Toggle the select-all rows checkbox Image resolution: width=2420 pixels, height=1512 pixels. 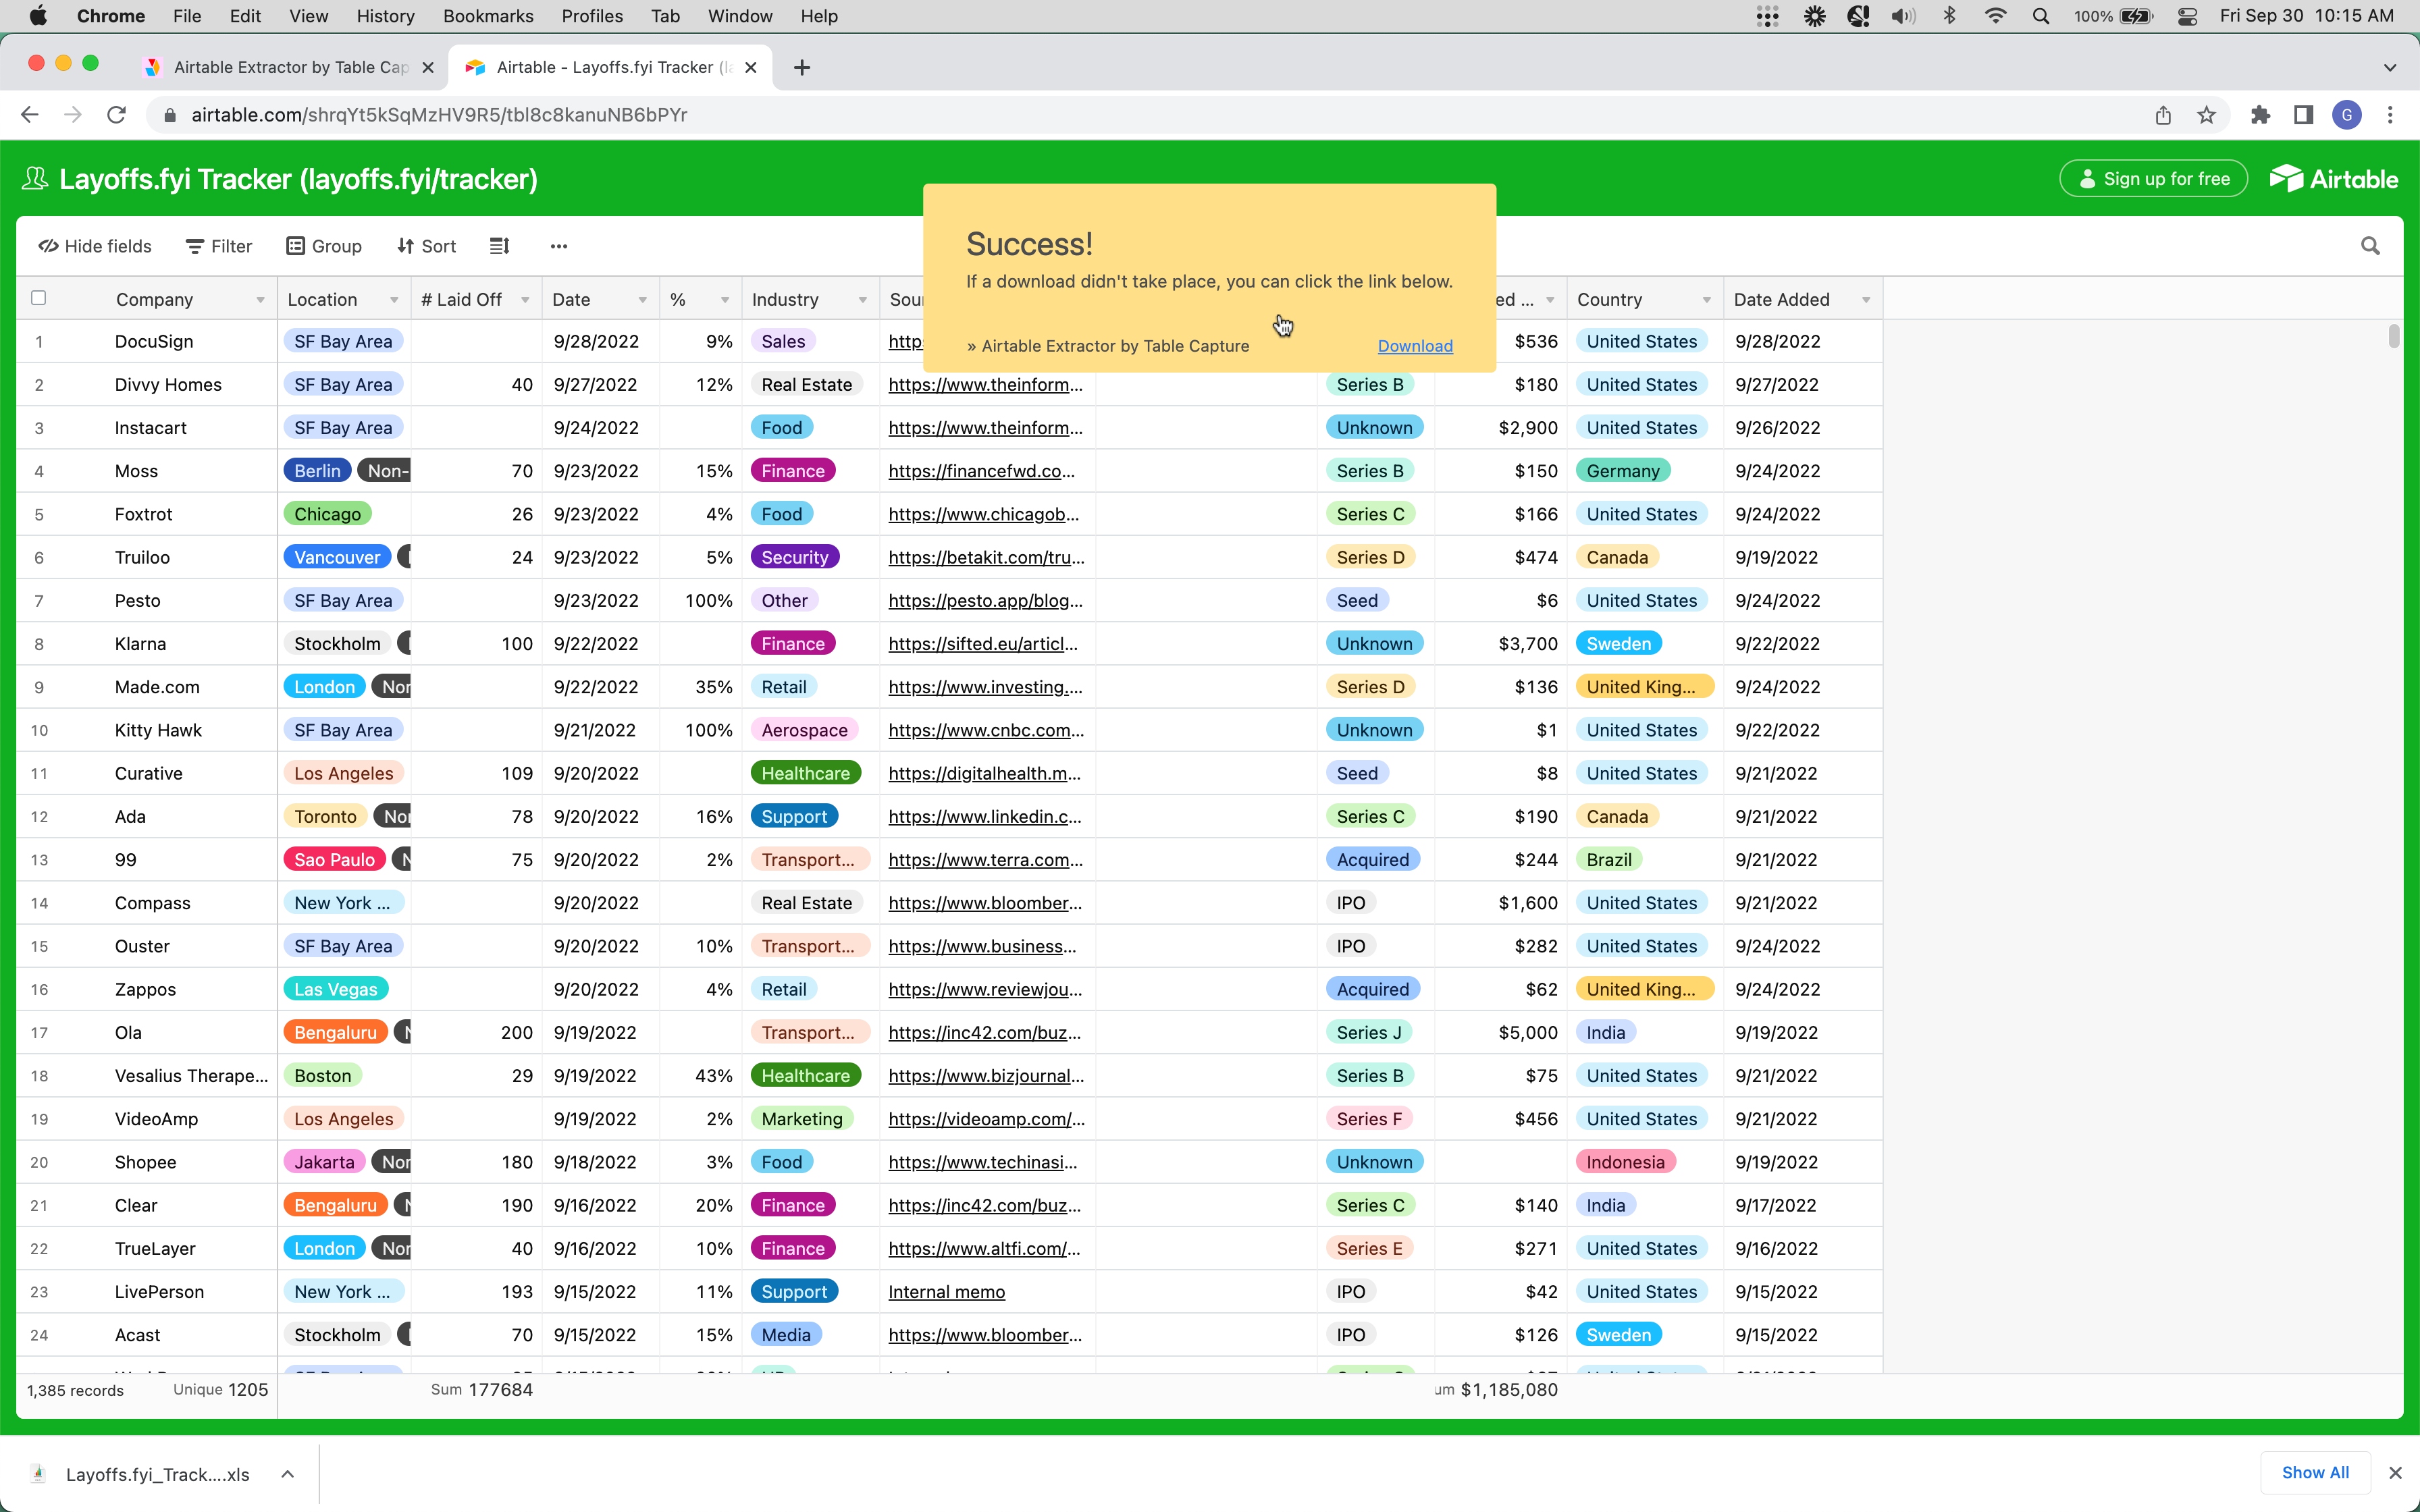(39, 298)
